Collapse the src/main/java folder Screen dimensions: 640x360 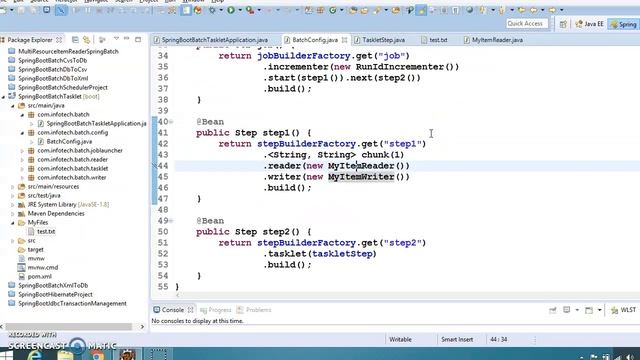coord(13,106)
